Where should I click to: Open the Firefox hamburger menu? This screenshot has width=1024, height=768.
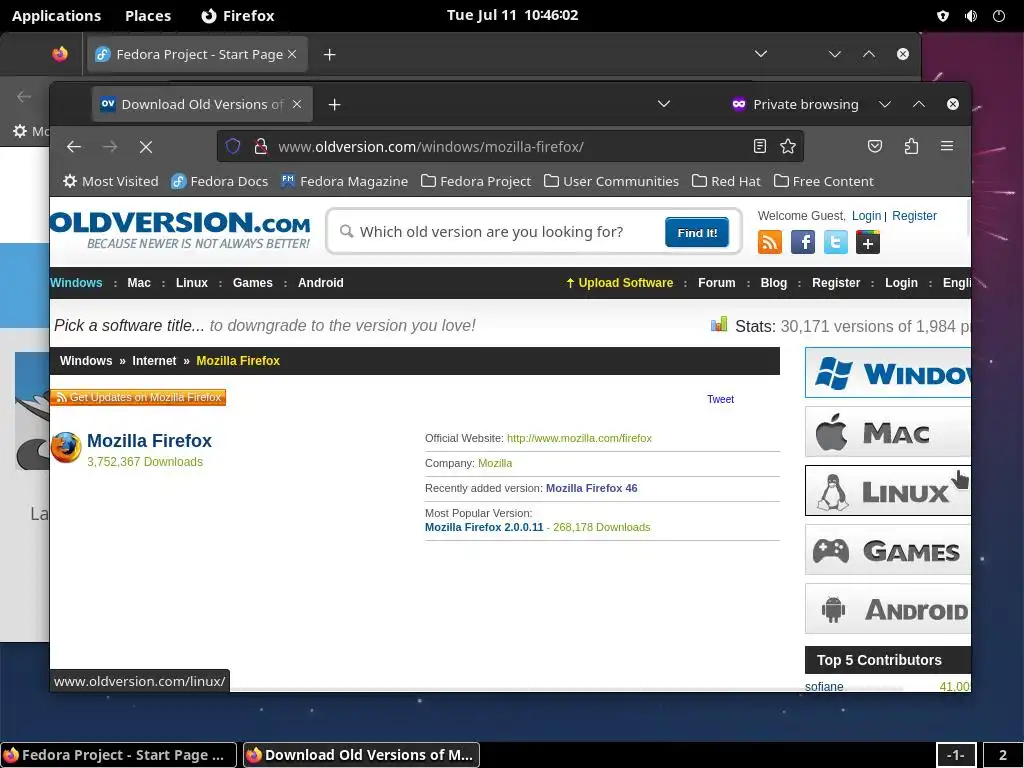947,146
